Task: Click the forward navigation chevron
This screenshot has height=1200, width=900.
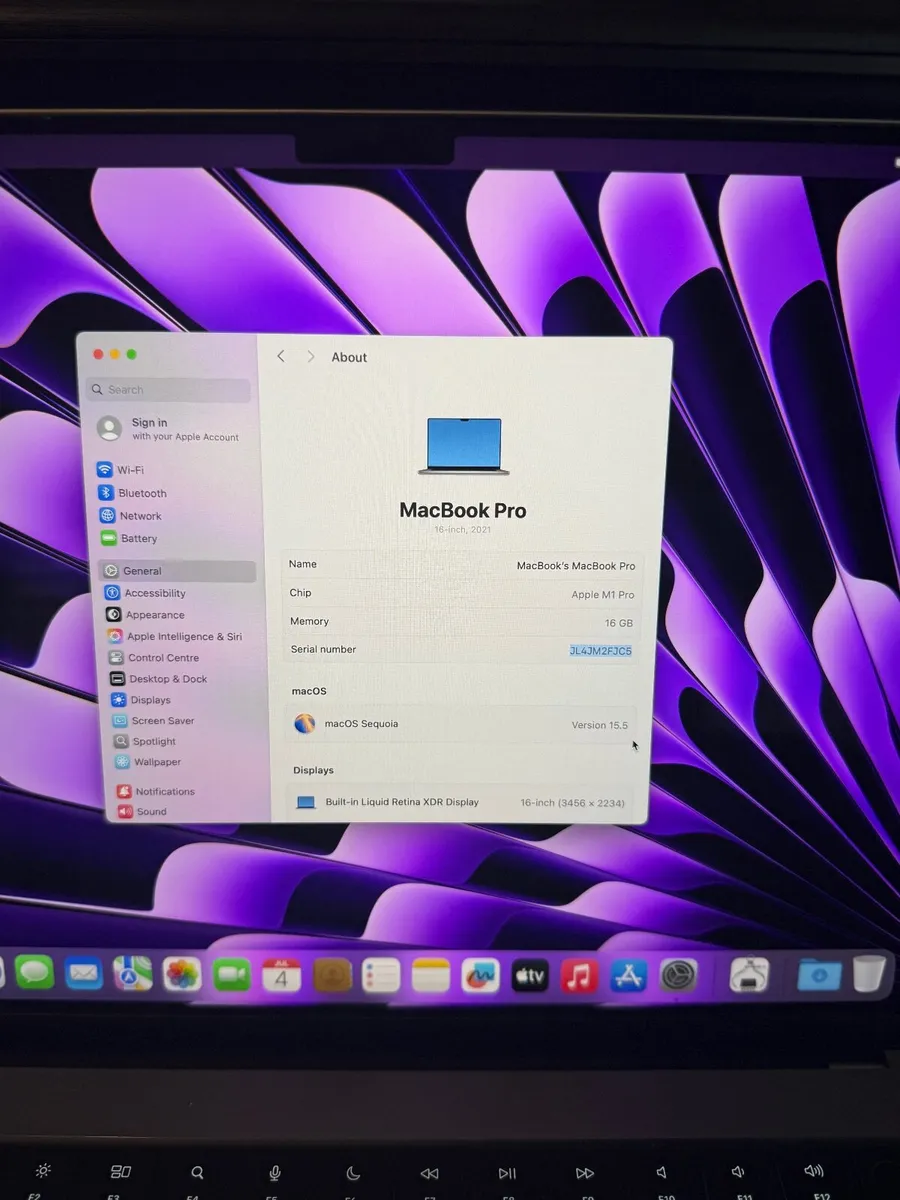Action: tap(310, 356)
